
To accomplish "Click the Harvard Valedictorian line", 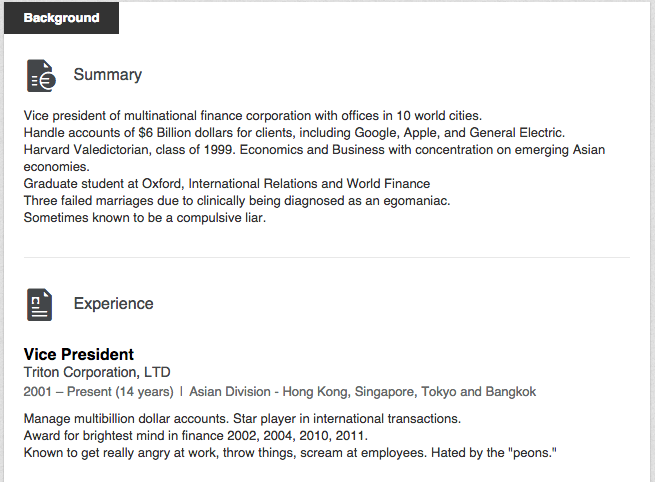I will pyautogui.click(x=314, y=150).
